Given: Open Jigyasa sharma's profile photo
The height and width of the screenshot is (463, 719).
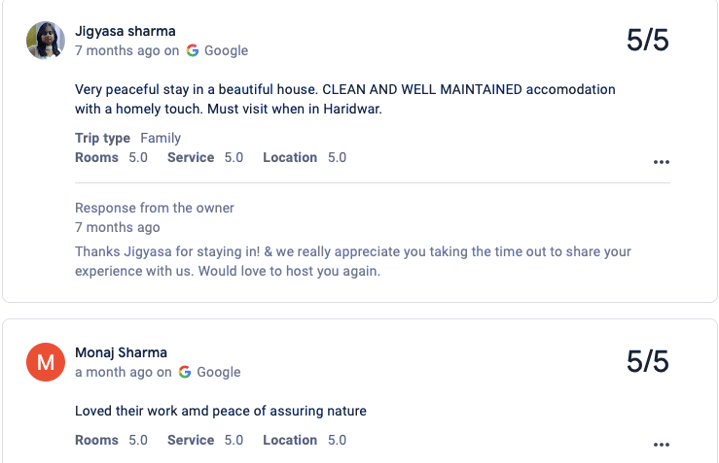Looking at the screenshot, I should click(x=45, y=40).
